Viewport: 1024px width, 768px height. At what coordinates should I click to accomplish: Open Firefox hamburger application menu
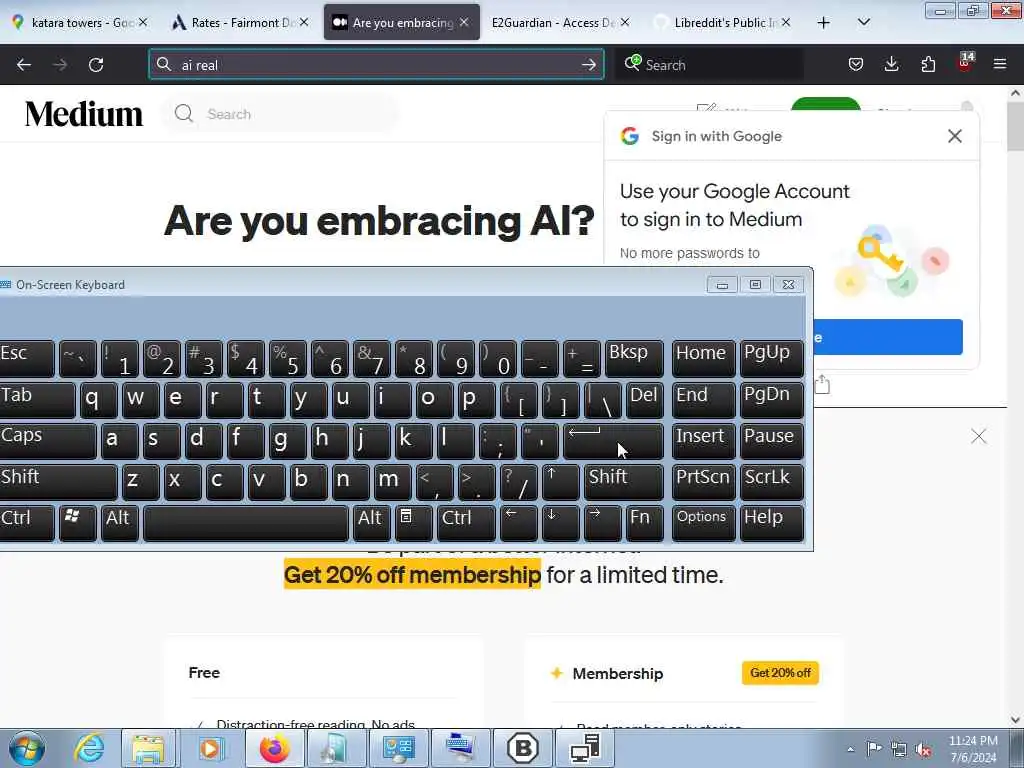point(1000,65)
